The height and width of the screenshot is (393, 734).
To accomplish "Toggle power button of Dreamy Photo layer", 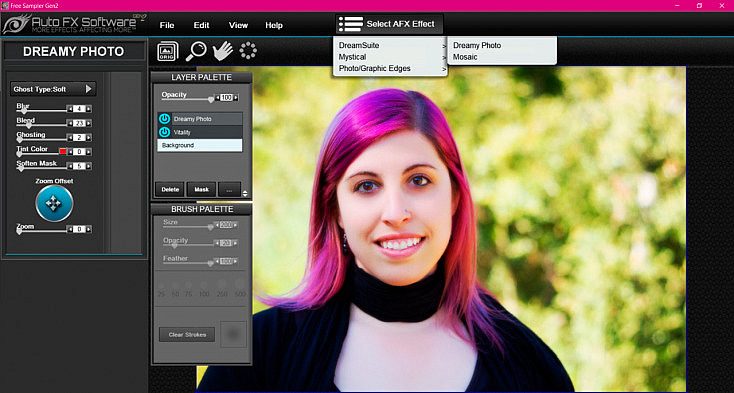I will pos(164,119).
